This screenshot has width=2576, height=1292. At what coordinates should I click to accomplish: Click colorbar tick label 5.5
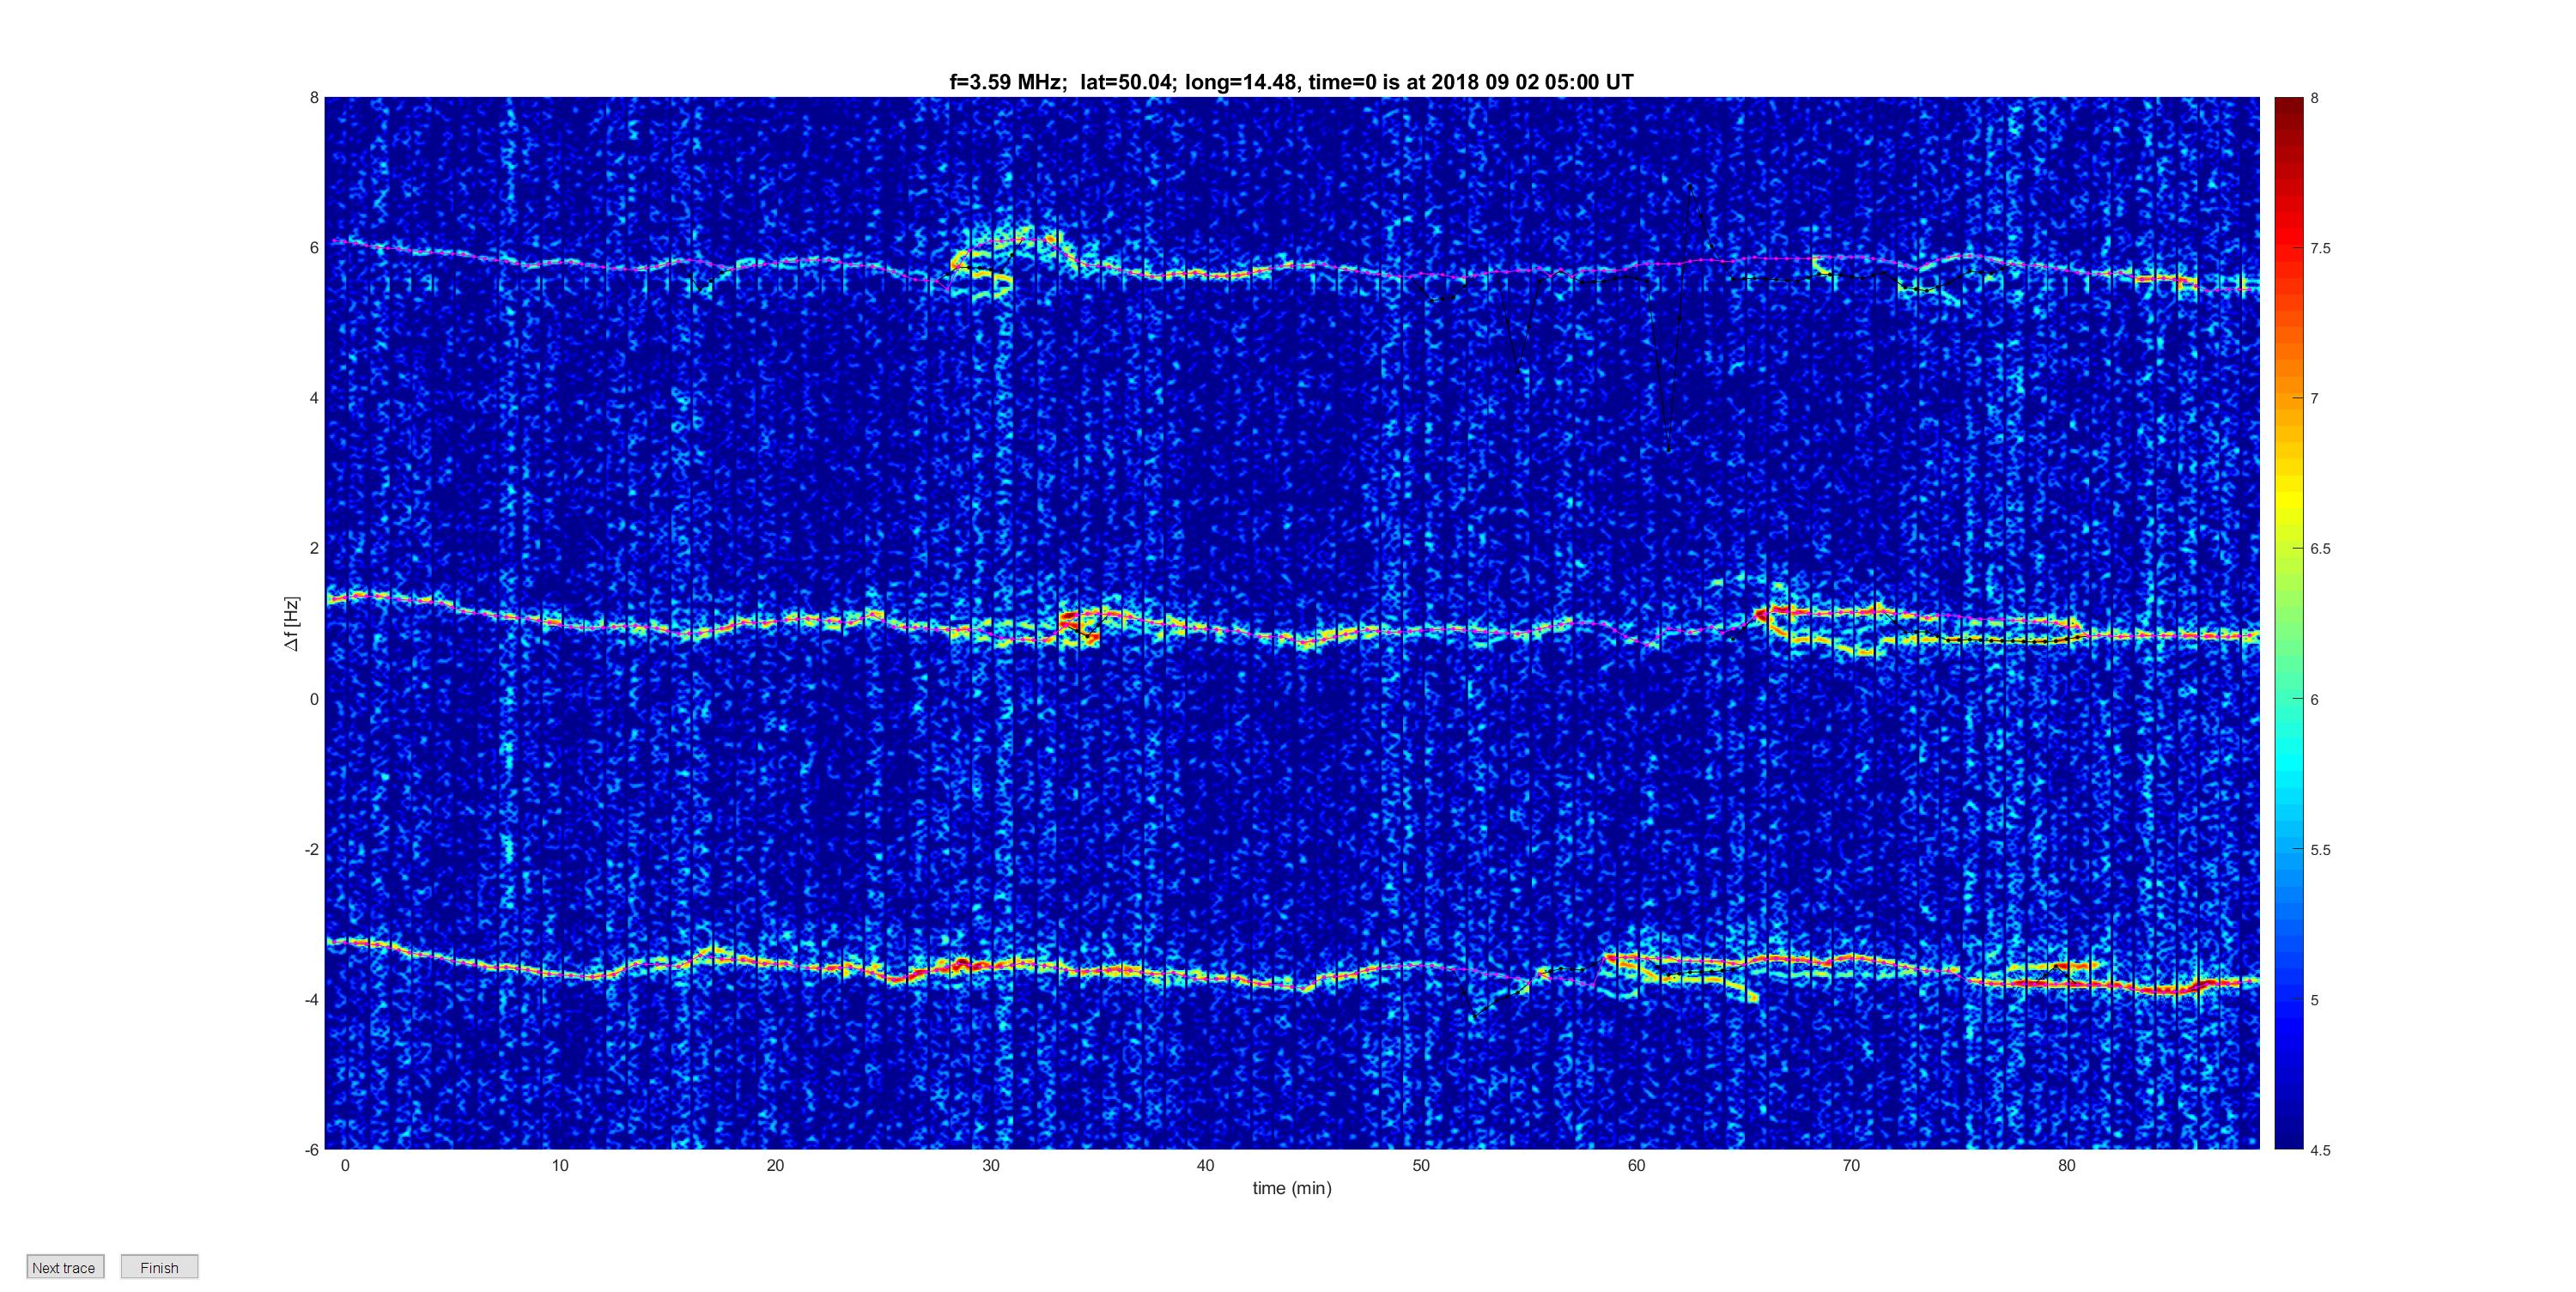pyautogui.click(x=2320, y=850)
